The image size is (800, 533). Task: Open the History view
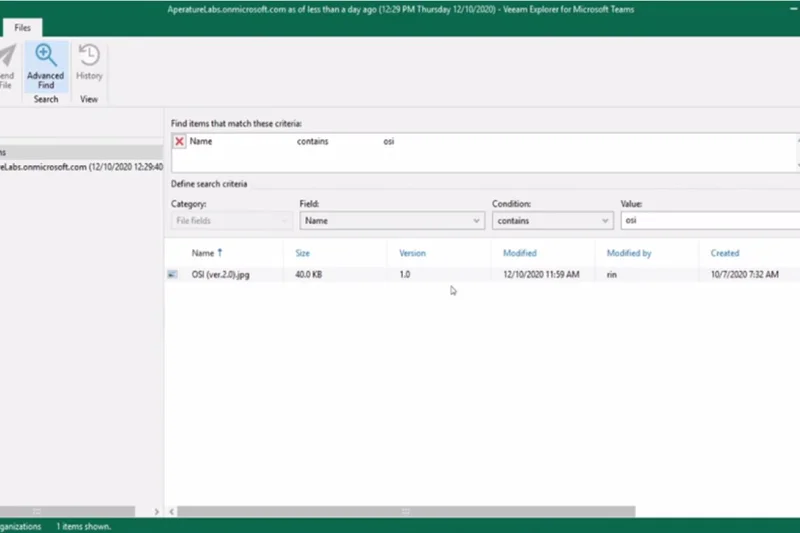pyautogui.click(x=89, y=63)
